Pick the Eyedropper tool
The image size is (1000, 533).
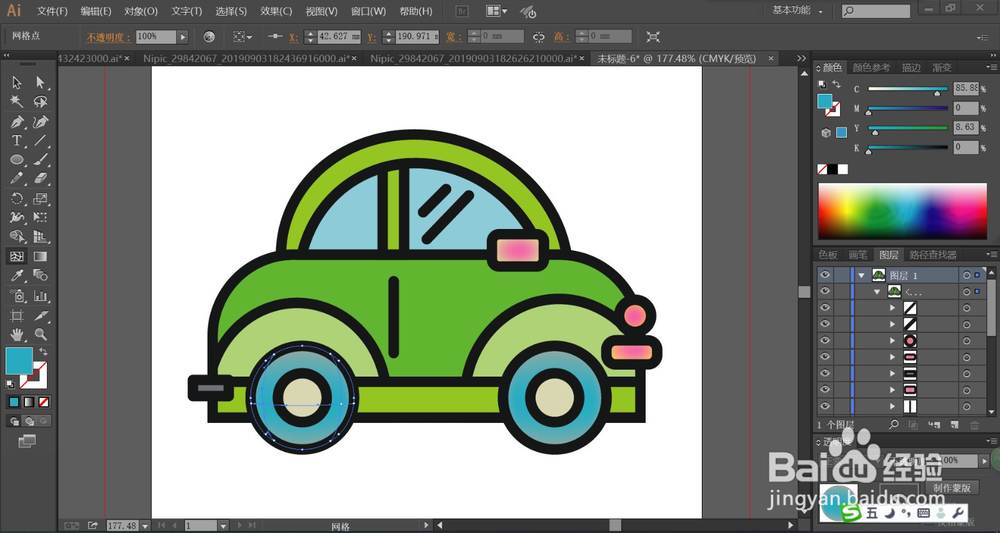point(17,275)
